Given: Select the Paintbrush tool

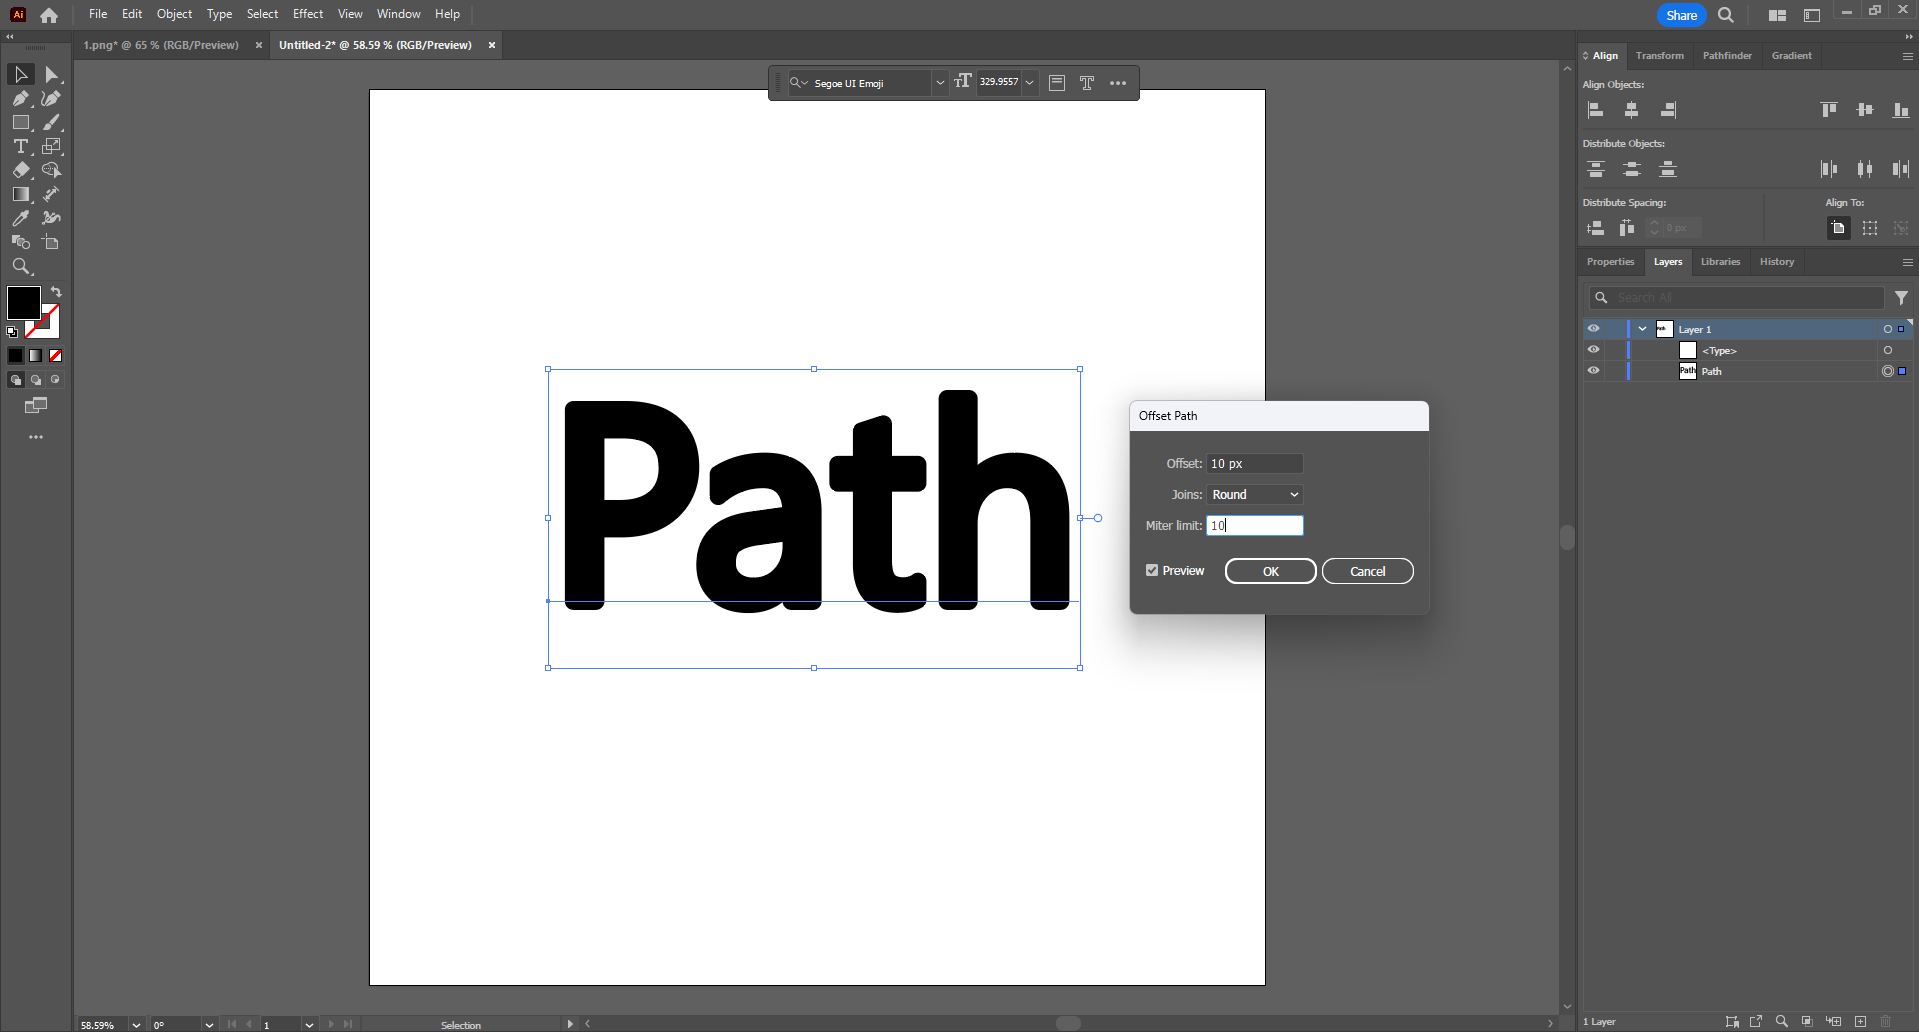Looking at the screenshot, I should (51, 122).
